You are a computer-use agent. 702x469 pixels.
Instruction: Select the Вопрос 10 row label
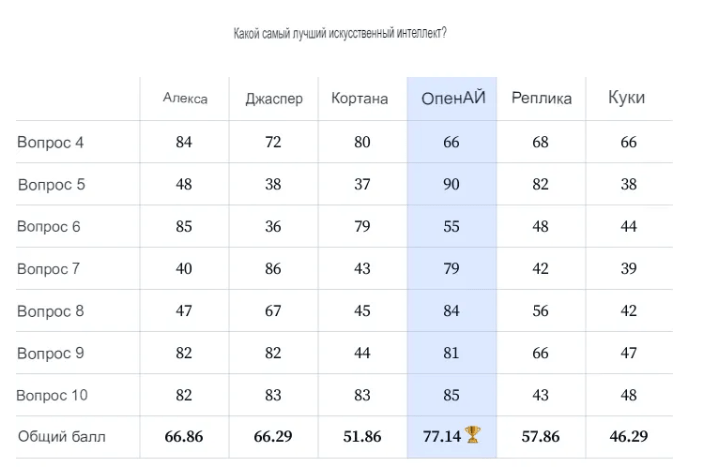[x=52, y=395]
